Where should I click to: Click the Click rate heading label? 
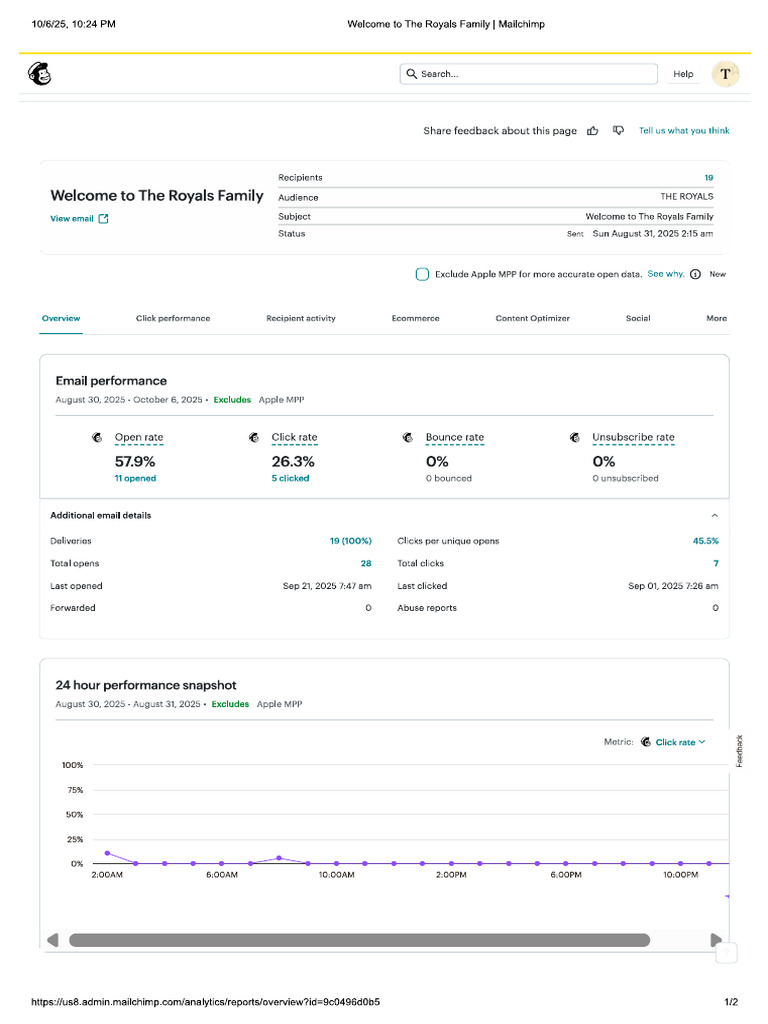[x=295, y=438]
